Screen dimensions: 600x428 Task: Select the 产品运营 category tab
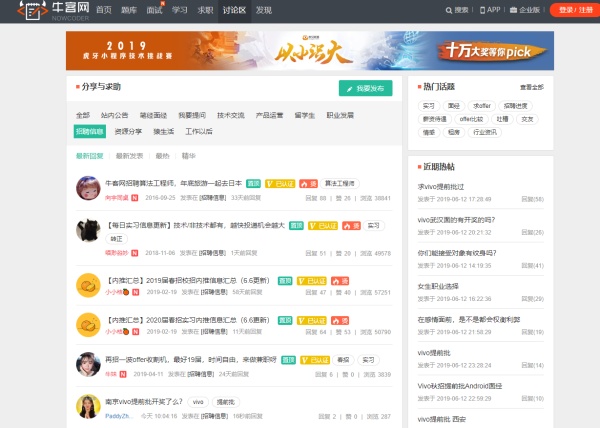click(x=269, y=116)
